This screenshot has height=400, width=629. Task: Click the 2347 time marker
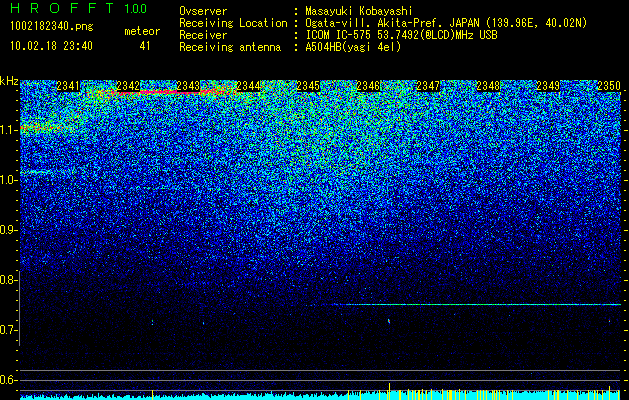(x=428, y=86)
